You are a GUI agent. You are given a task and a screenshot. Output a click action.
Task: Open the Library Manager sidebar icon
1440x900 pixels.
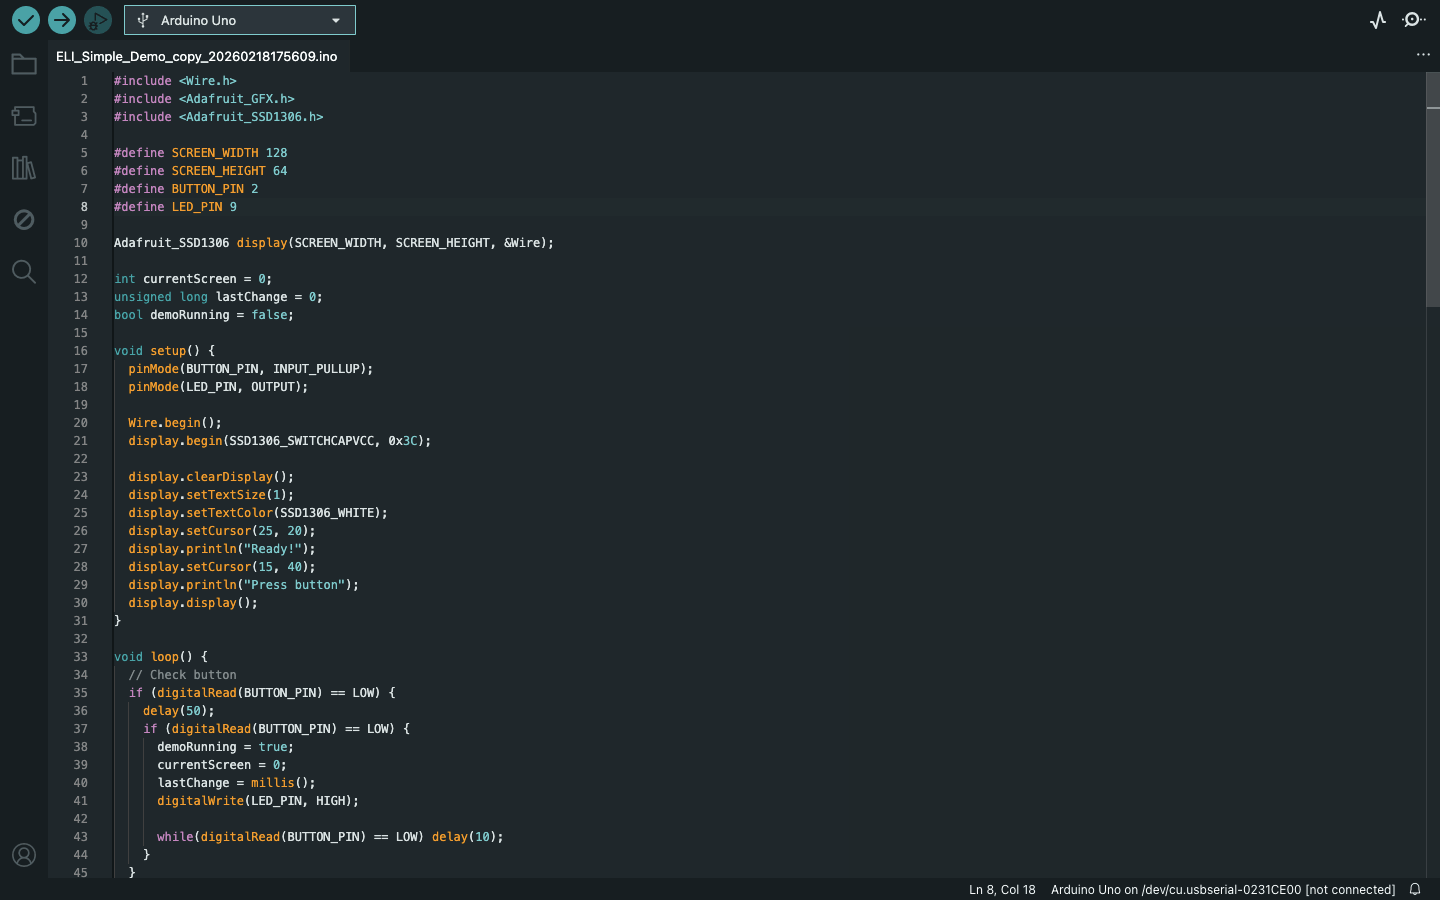coord(24,167)
